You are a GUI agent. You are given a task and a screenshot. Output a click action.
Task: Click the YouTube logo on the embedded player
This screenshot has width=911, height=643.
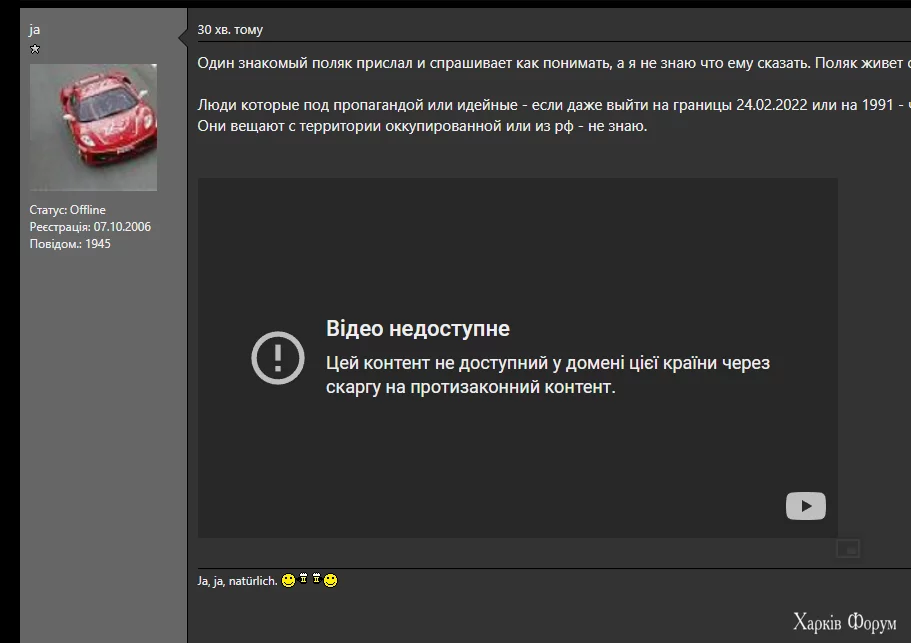804,506
